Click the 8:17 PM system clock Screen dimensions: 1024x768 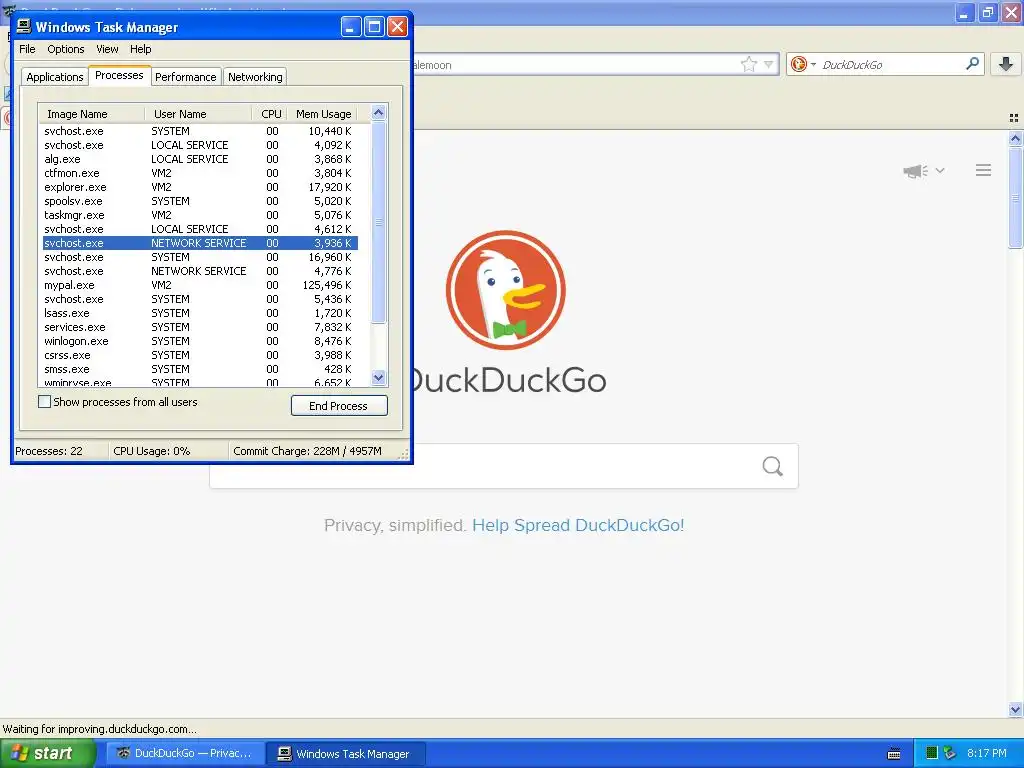click(x=986, y=753)
